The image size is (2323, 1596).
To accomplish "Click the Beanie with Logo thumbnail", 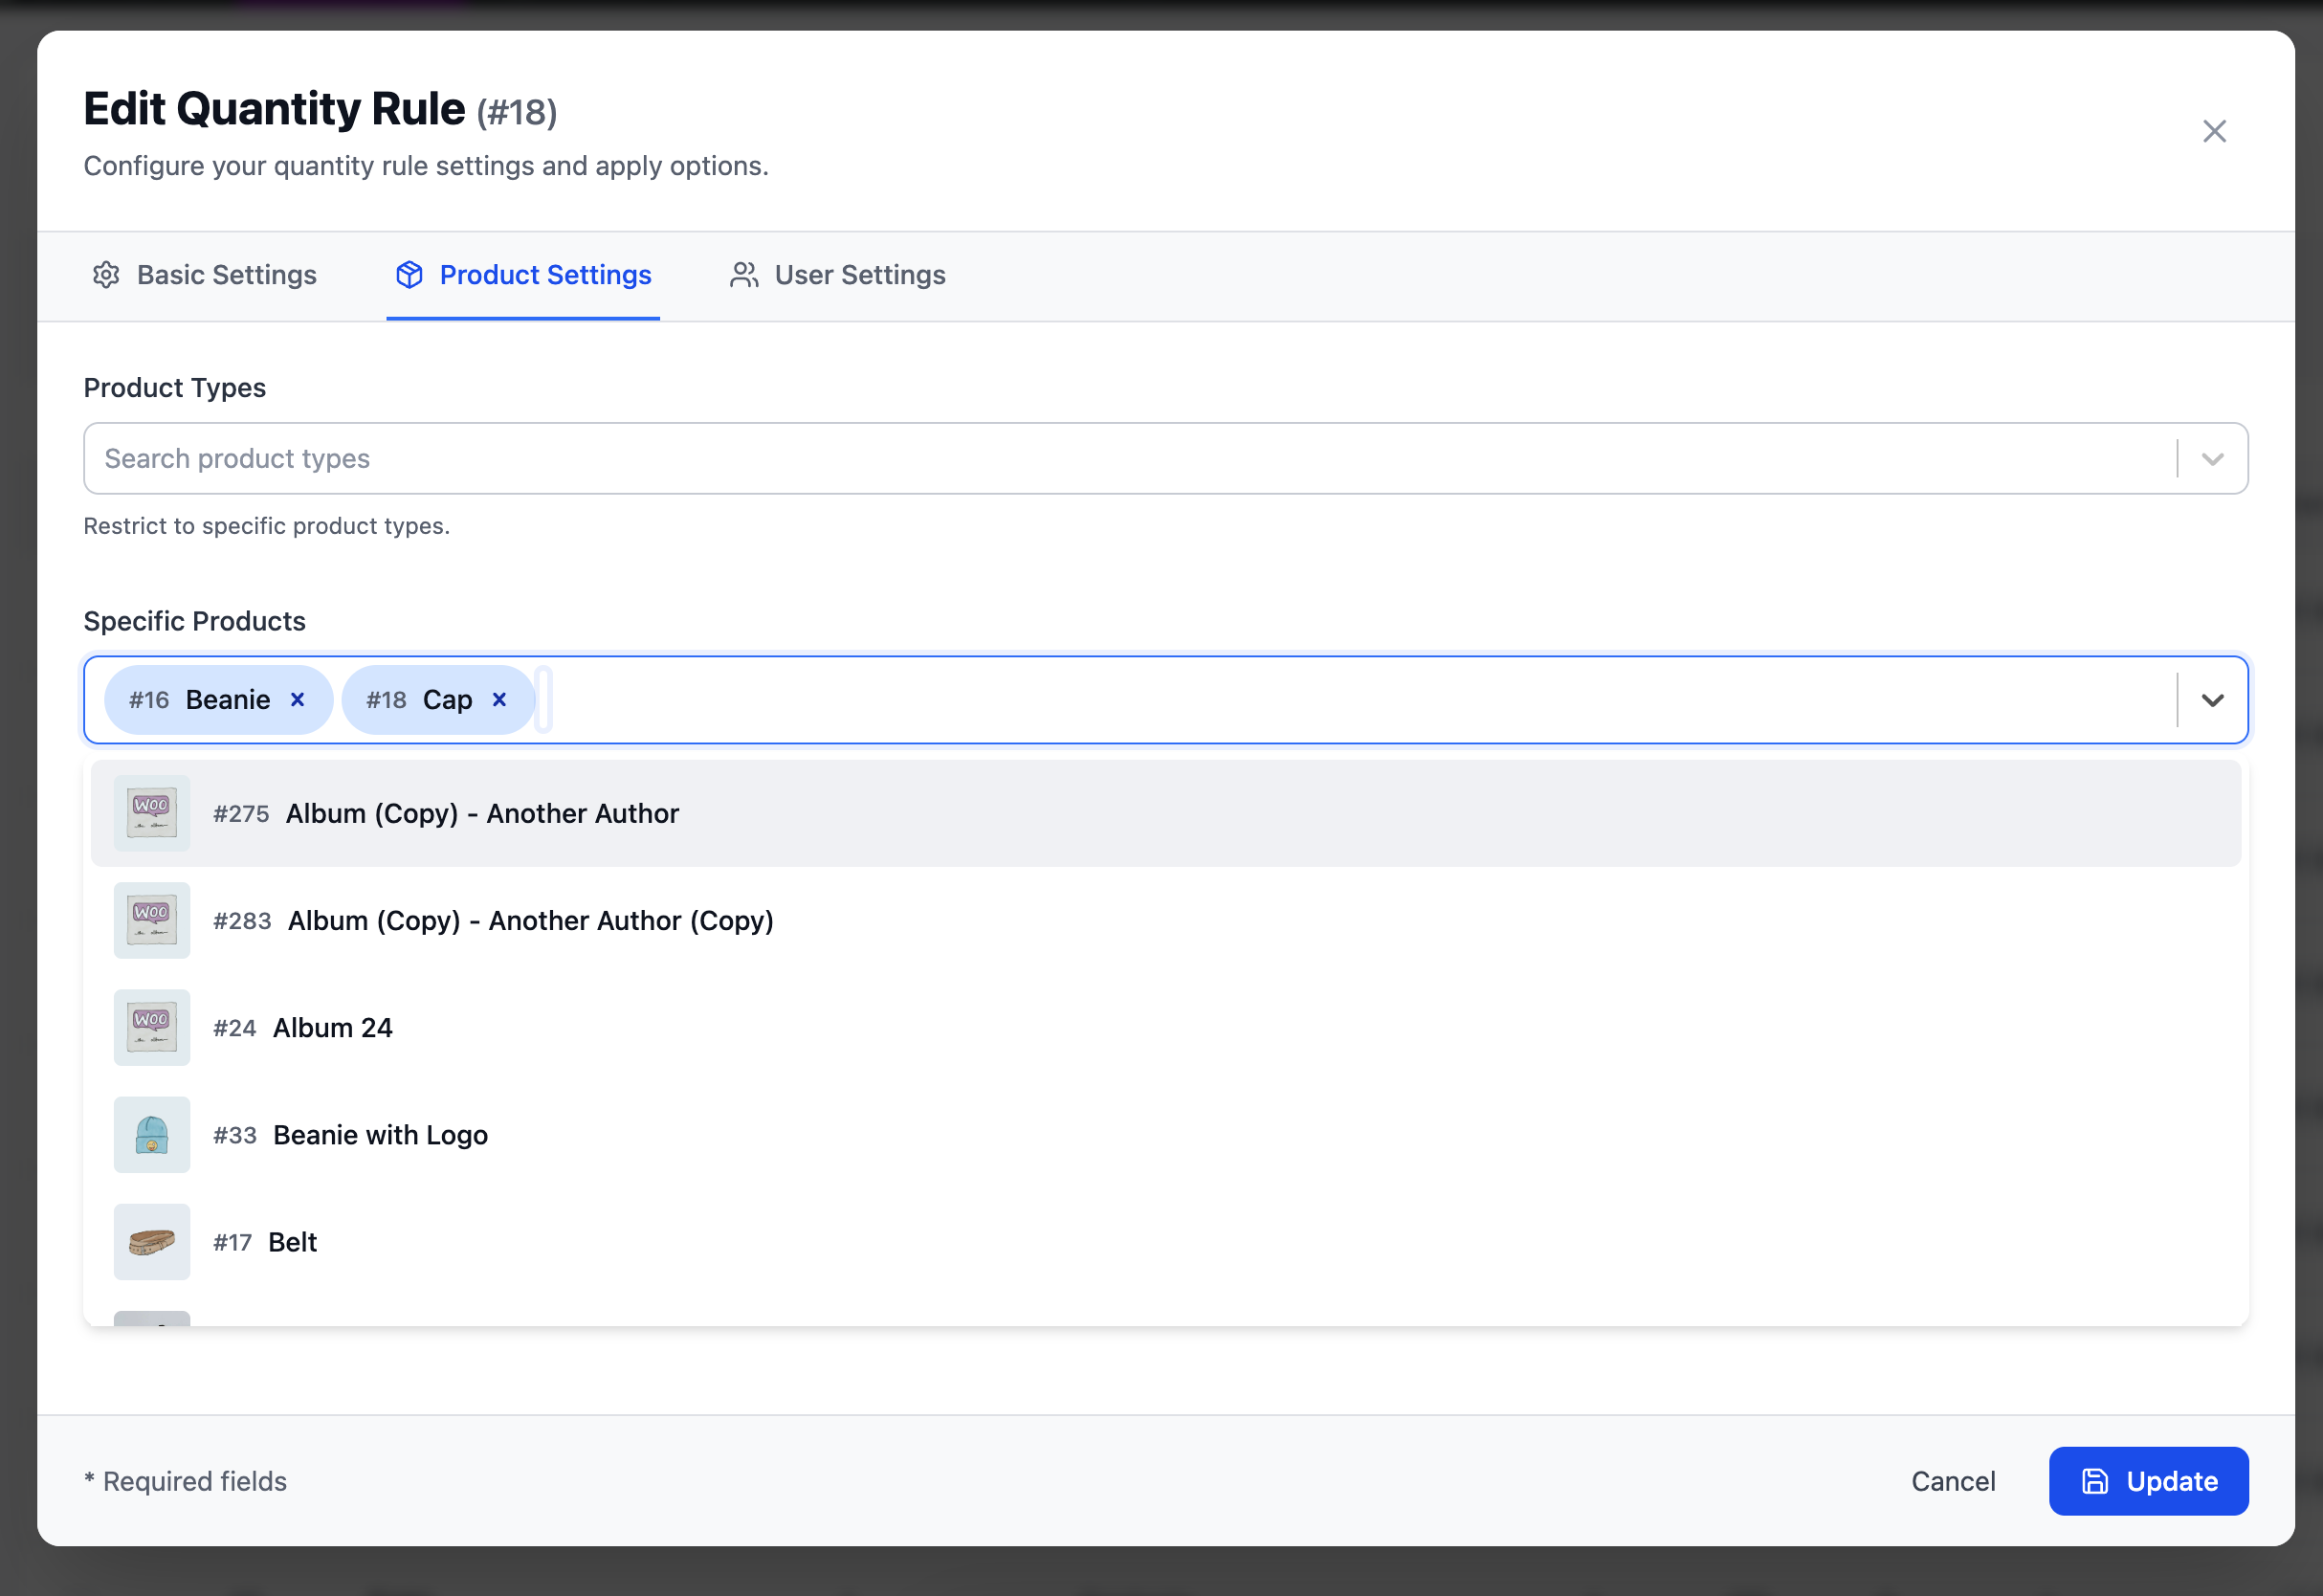I will 152,1135.
